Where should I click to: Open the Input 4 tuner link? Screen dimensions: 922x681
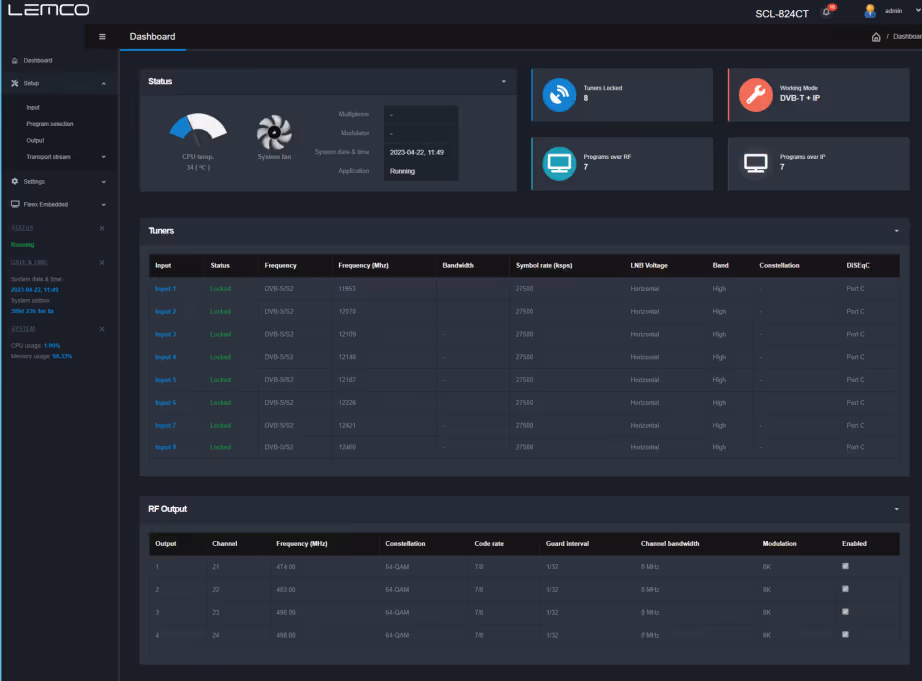pos(165,357)
